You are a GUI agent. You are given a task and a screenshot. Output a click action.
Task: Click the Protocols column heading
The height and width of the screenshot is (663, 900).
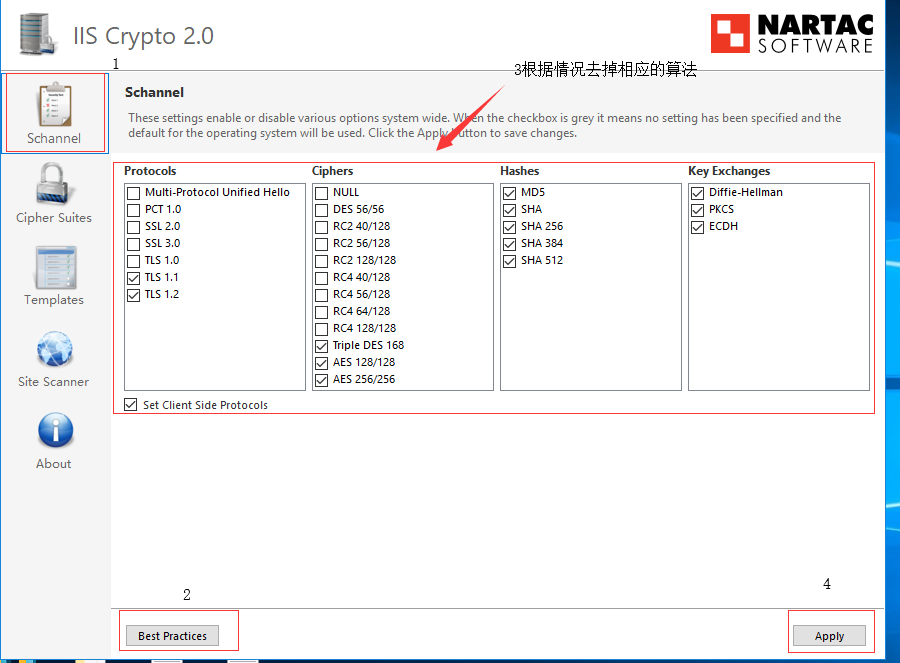coord(150,171)
